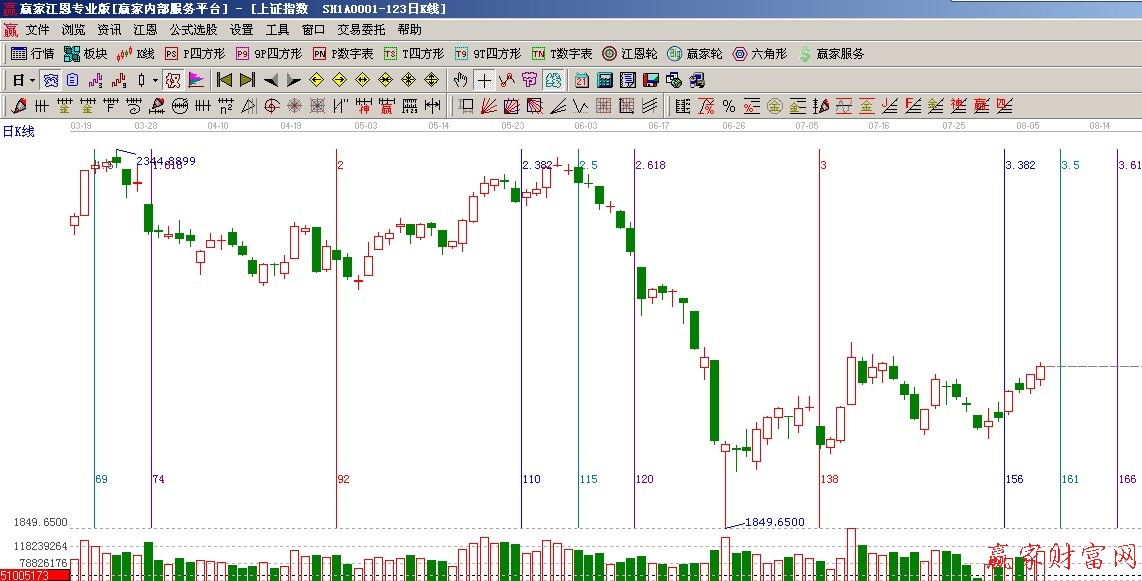
Task: Open the 江恩轮 Gann wheel
Action: [629, 54]
